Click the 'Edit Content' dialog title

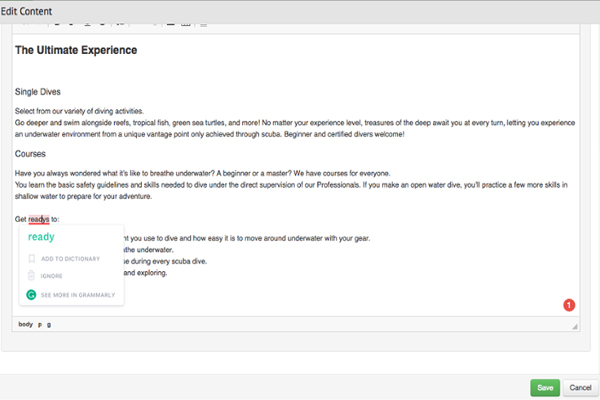click(26, 11)
